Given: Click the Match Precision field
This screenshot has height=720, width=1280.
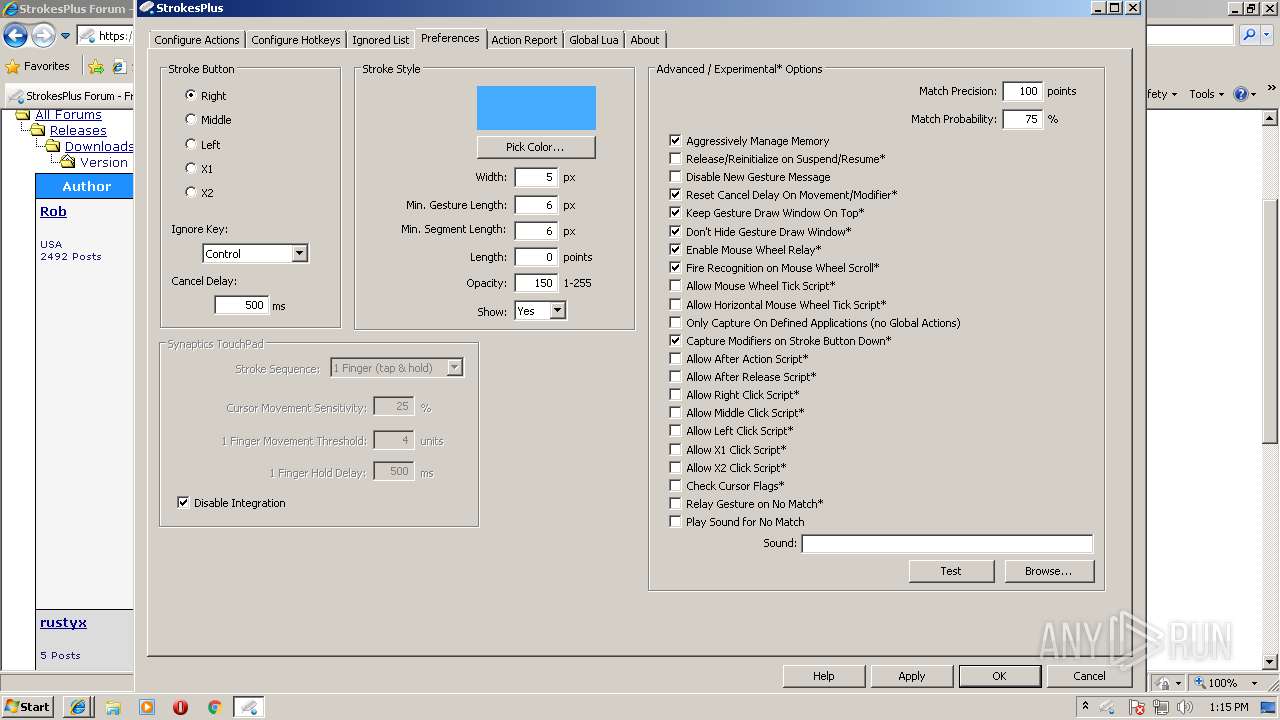Looking at the screenshot, I should (x=1022, y=91).
